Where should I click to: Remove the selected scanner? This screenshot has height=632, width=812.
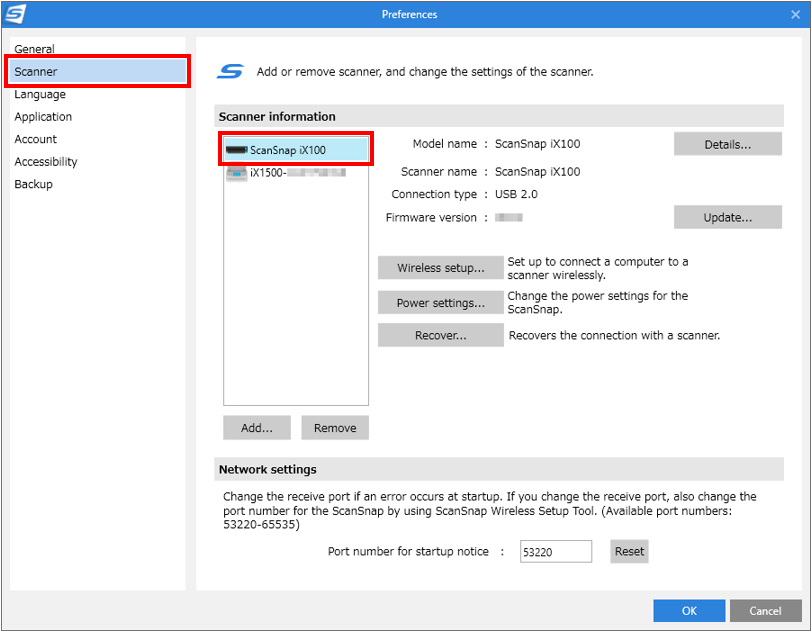(x=335, y=427)
